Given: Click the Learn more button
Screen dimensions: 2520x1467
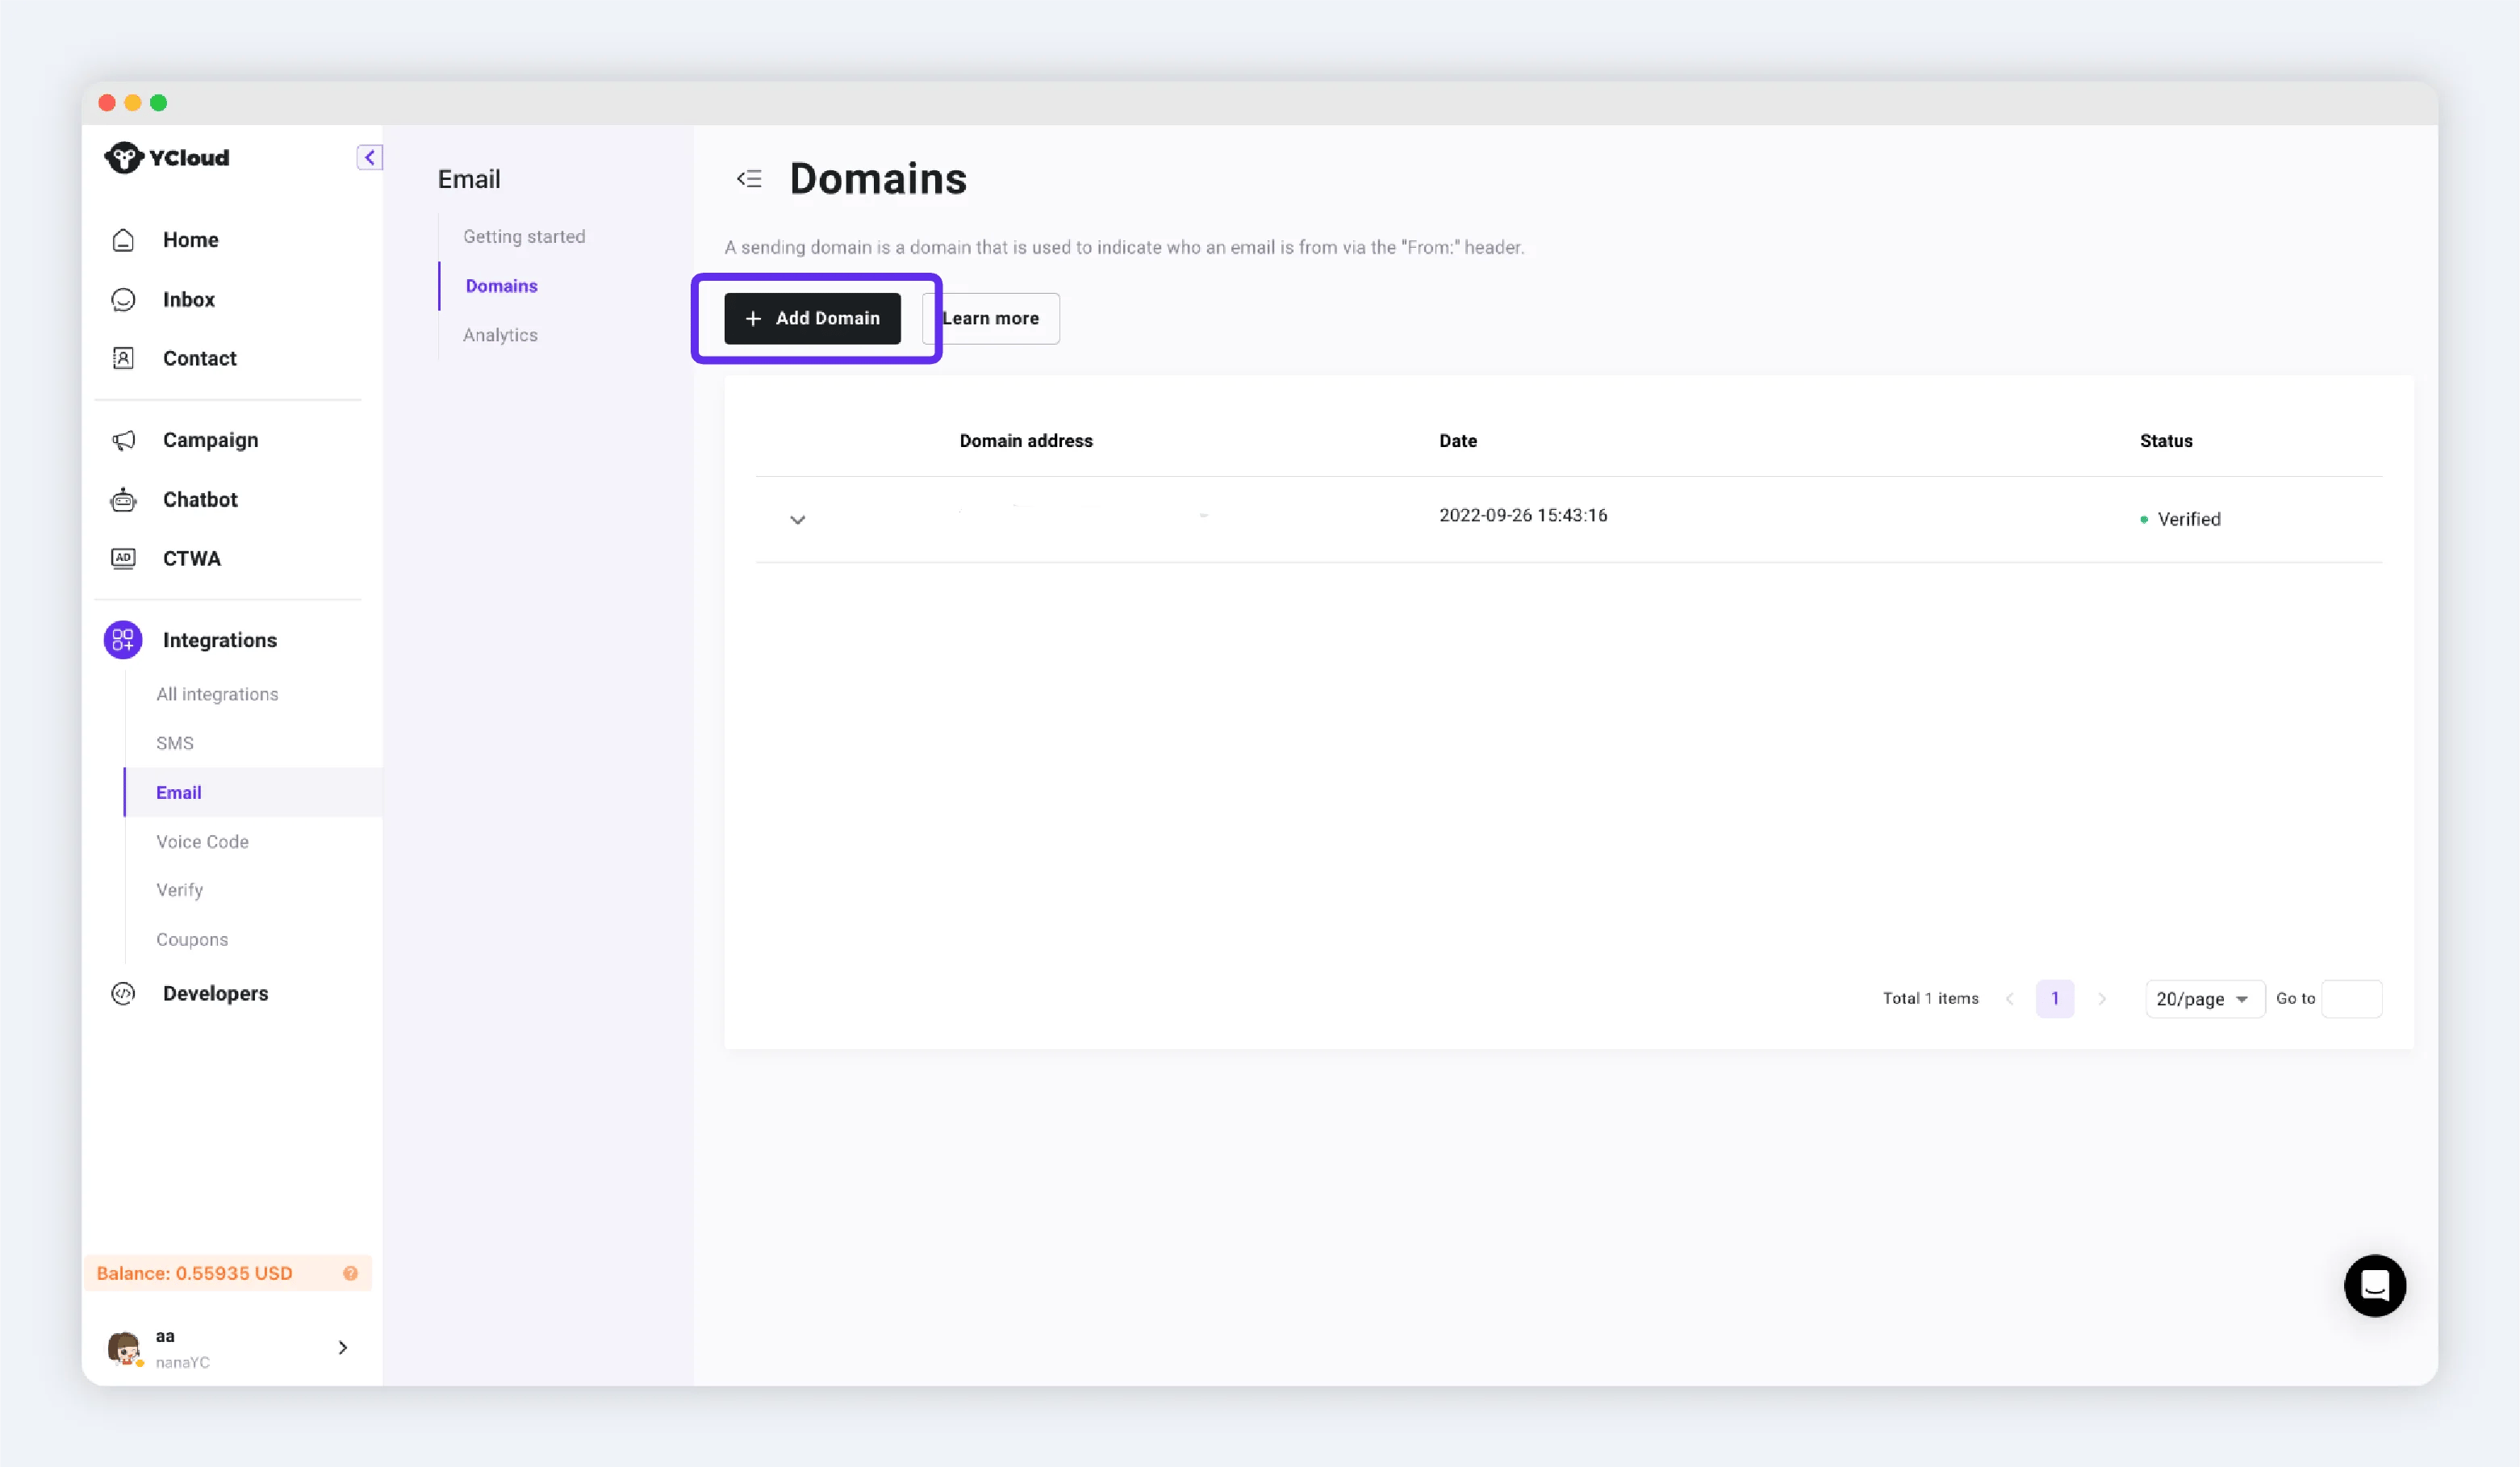Looking at the screenshot, I should coord(990,318).
